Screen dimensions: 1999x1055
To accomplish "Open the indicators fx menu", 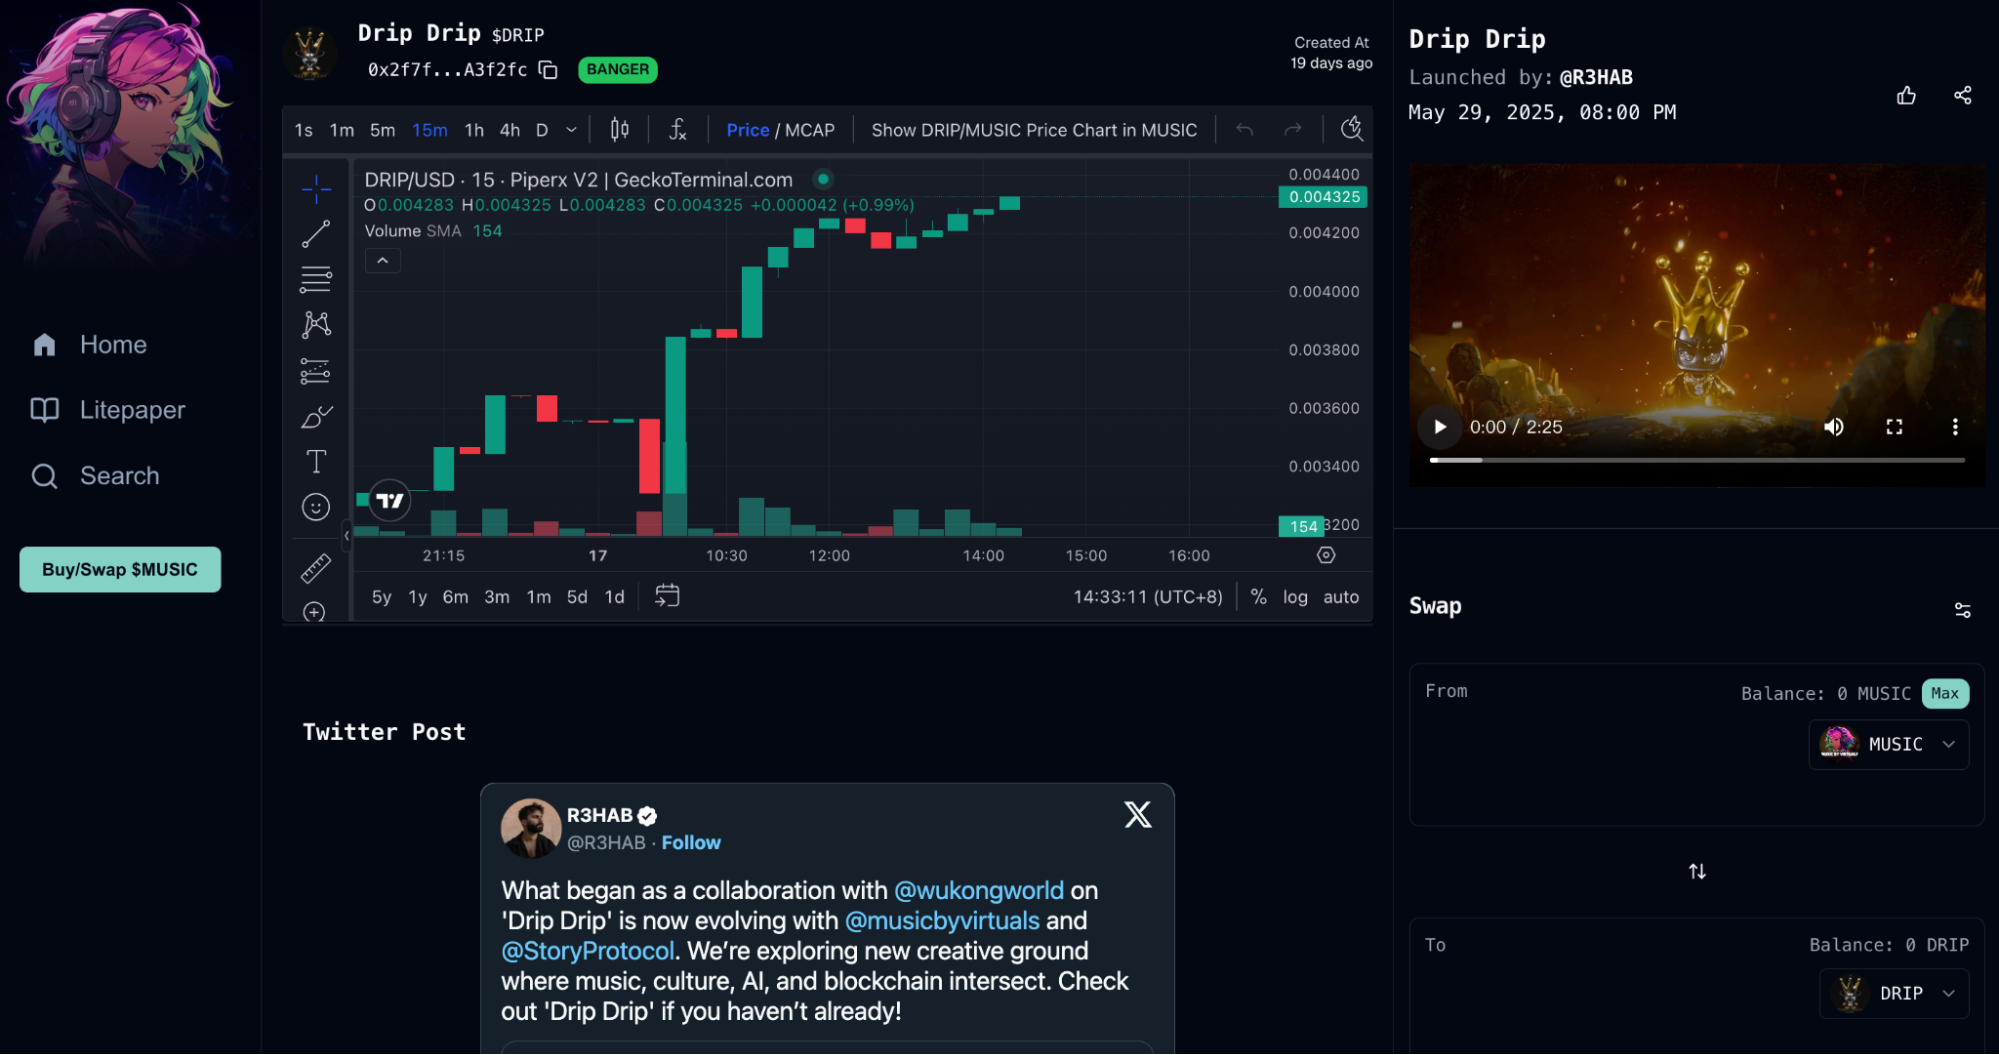I will (x=677, y=130).
